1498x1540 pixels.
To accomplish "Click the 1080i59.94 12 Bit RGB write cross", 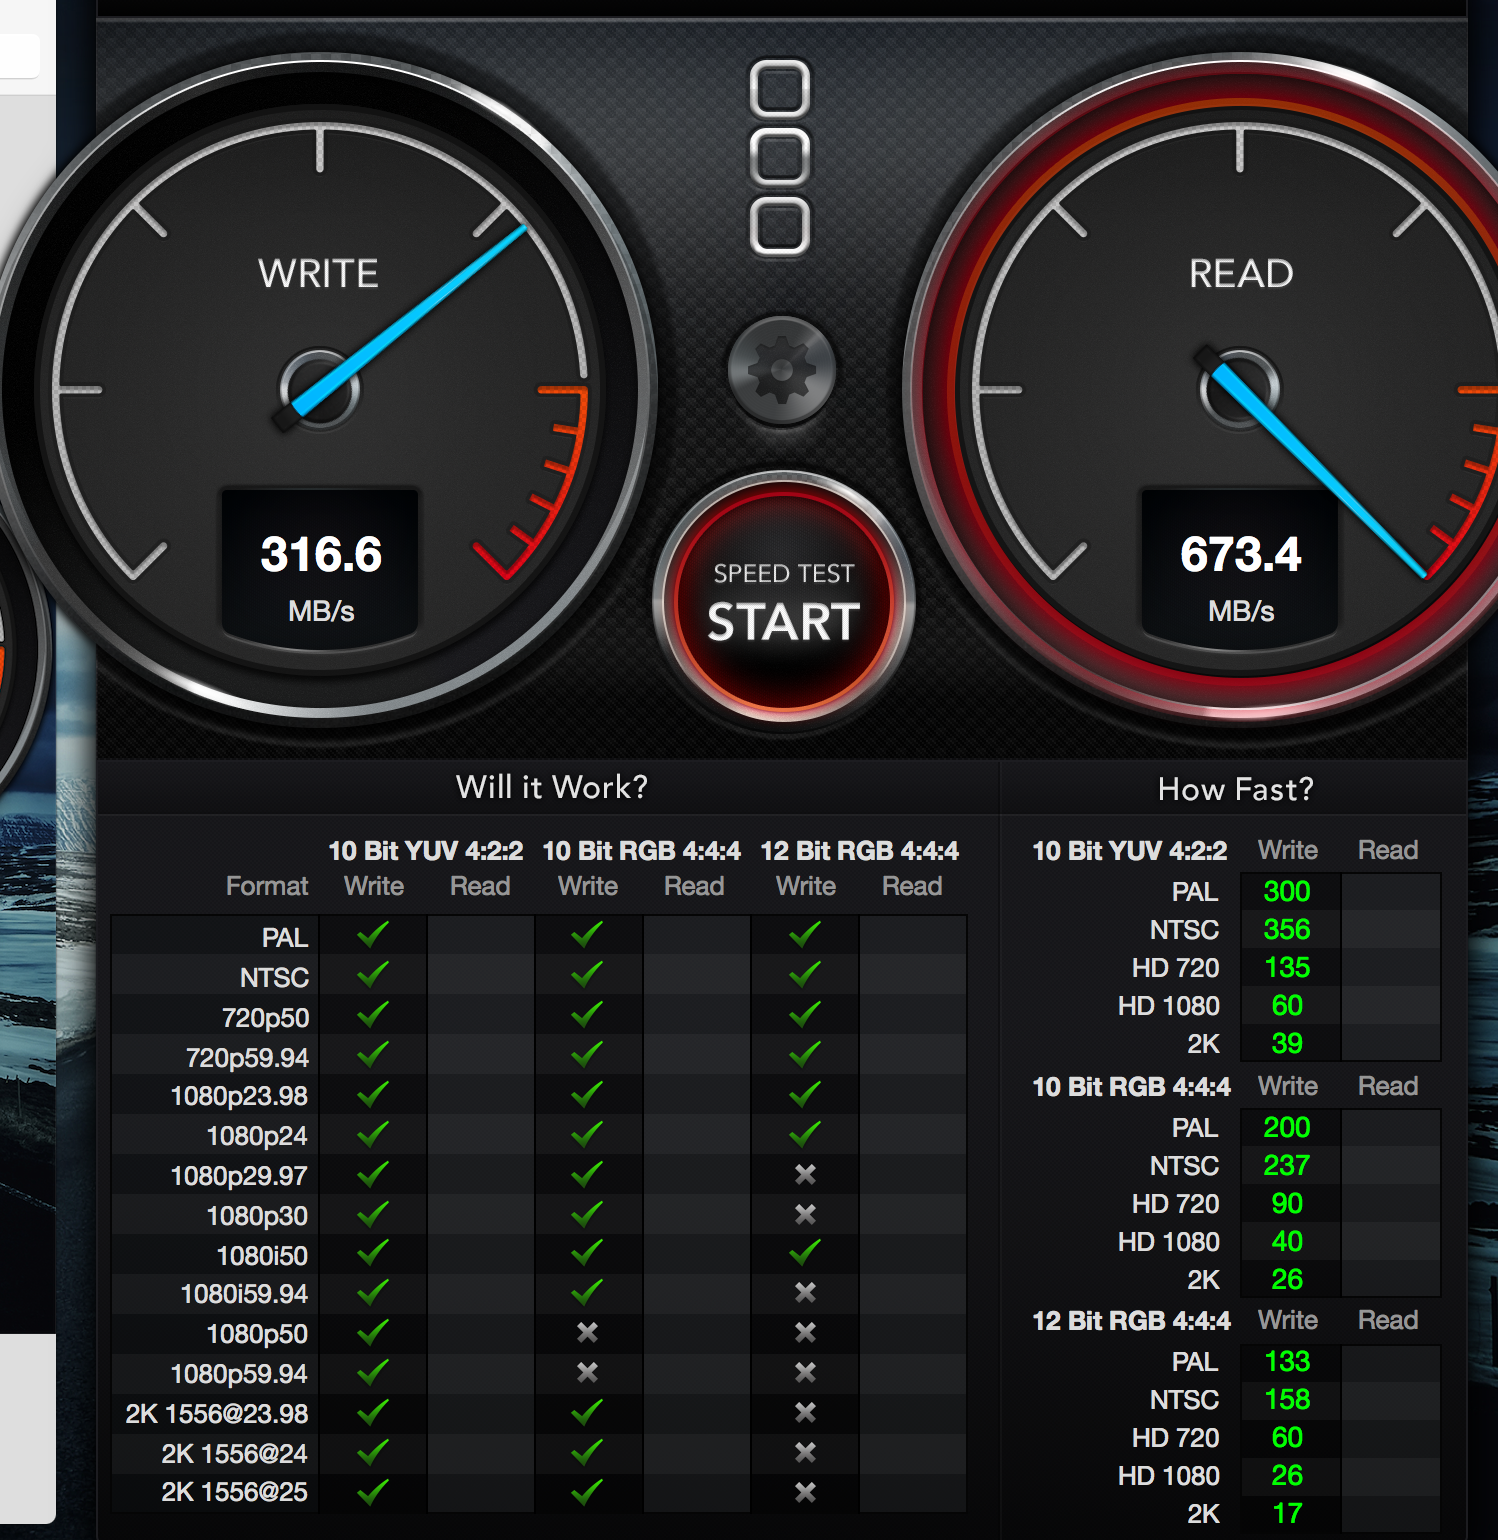I will click(x=805, y=1292).
